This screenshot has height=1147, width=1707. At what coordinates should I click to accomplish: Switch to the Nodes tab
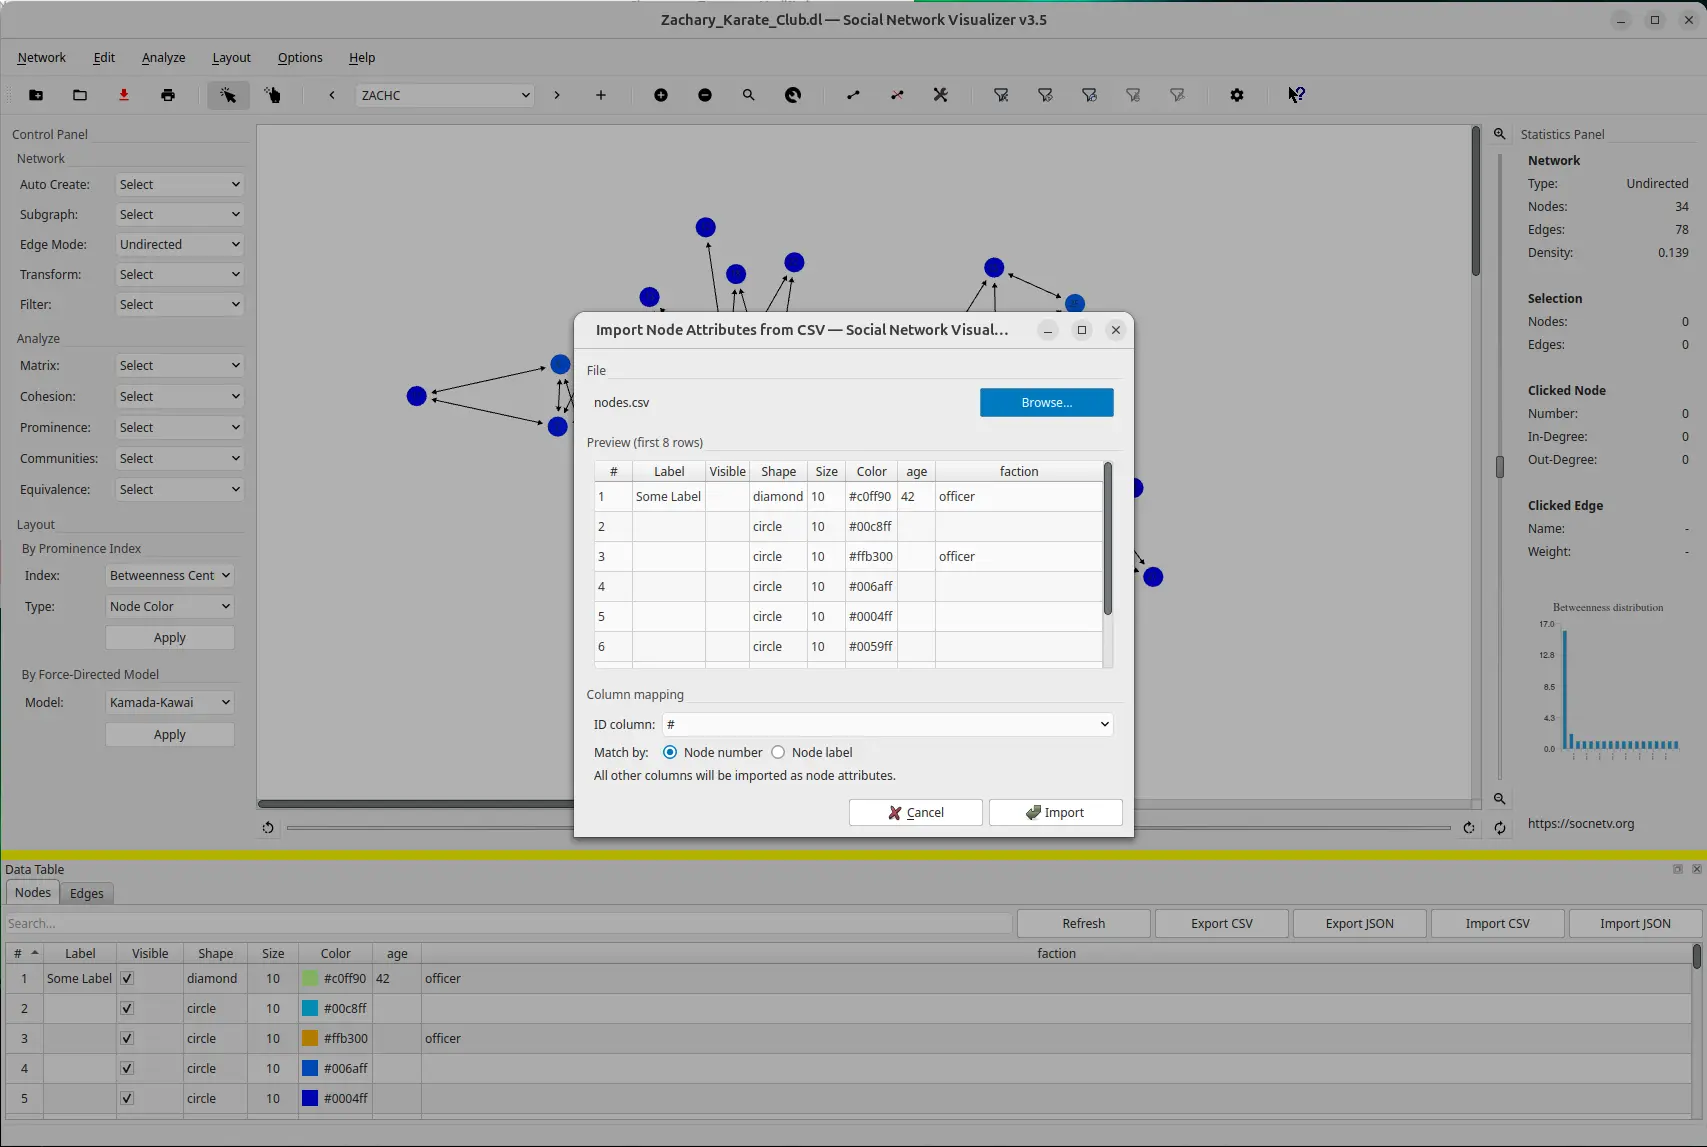coord(33,892)
